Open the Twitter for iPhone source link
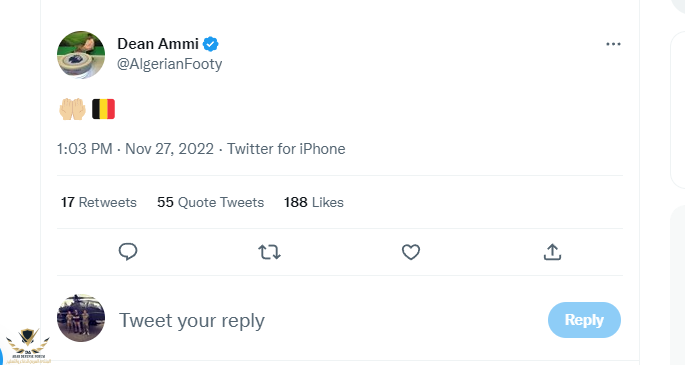Image resolution: width=685 pixels, height=365 pixels. [x=286, y=149]
